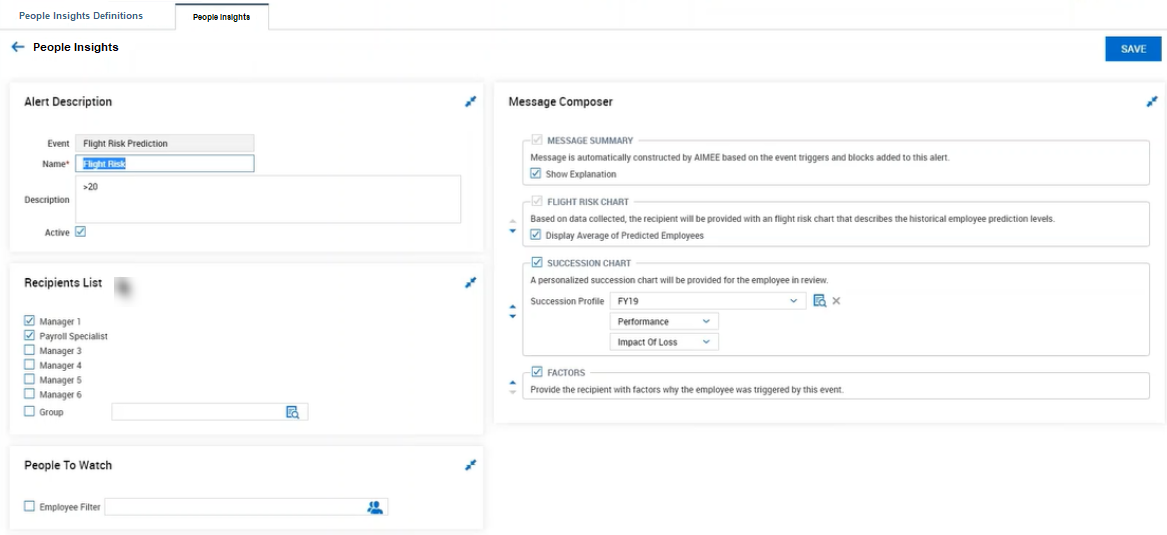Switch to People Insights Definitions tab
The height and width of the screenshot is (535, 1167).
coord(81,16)
